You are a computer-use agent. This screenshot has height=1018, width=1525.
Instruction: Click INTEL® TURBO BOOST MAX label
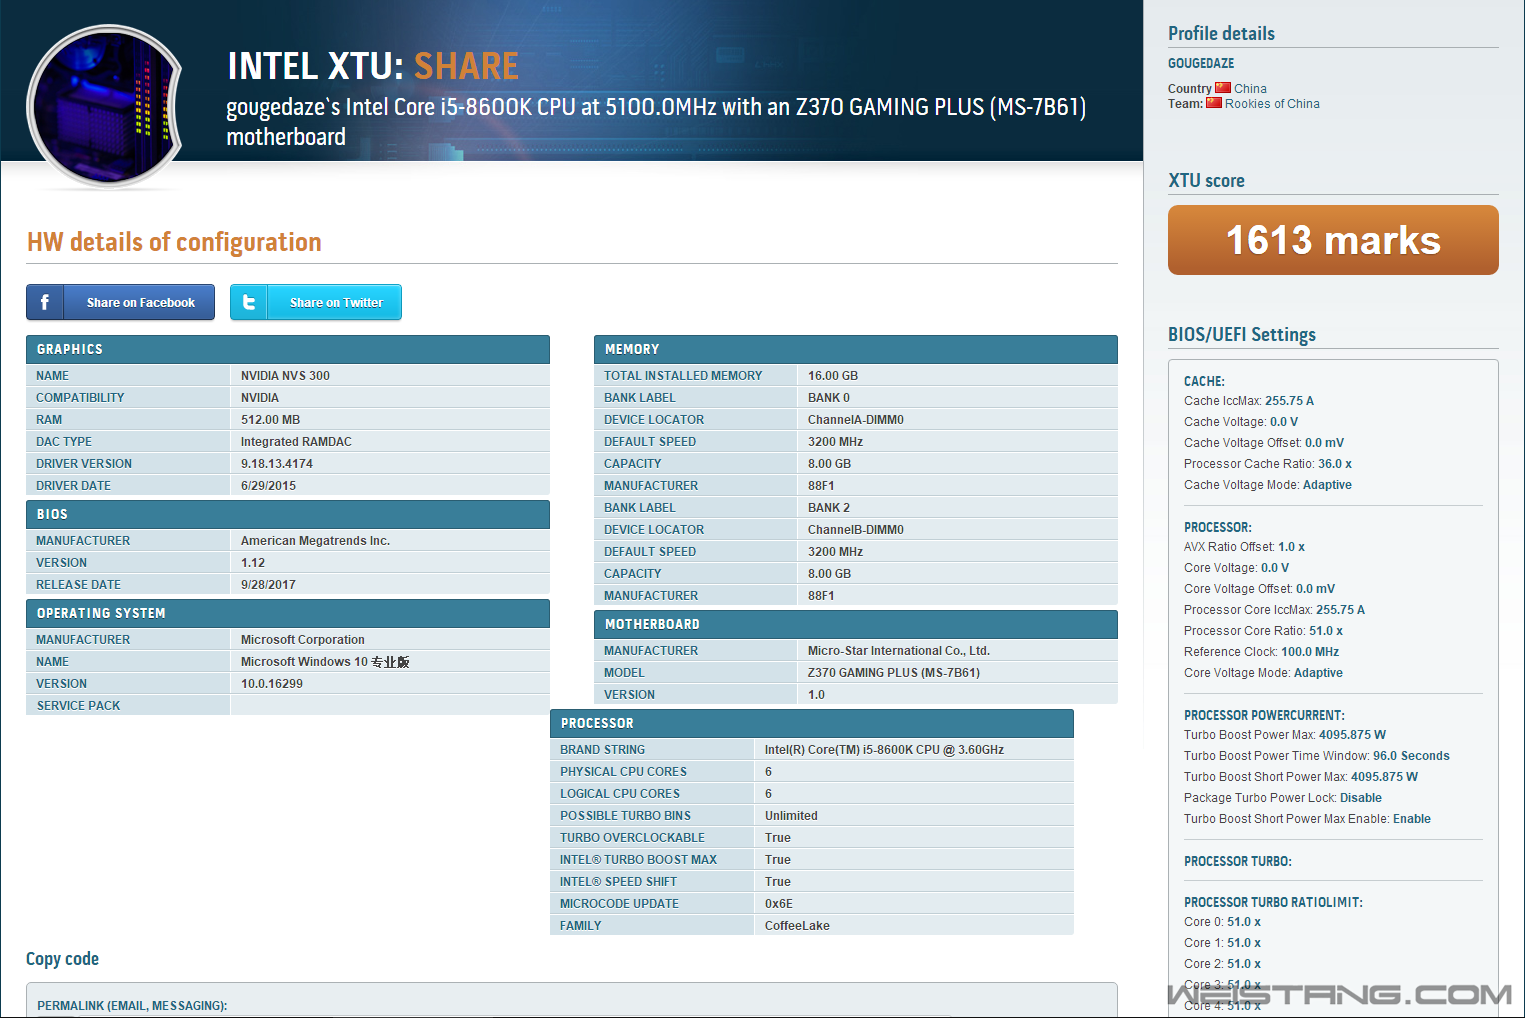point(638,860)
